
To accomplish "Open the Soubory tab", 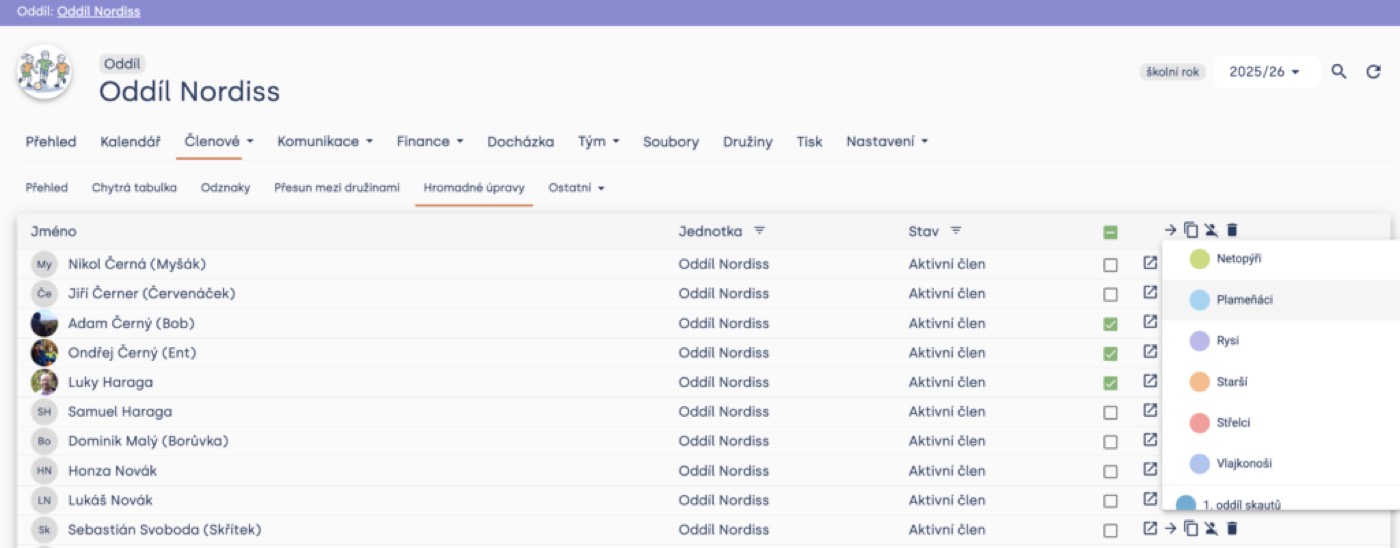I will (671, 142).
